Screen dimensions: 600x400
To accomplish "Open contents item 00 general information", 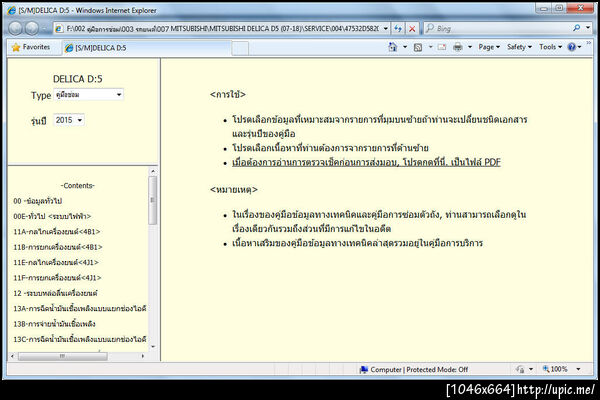I will tap(38, 201).
